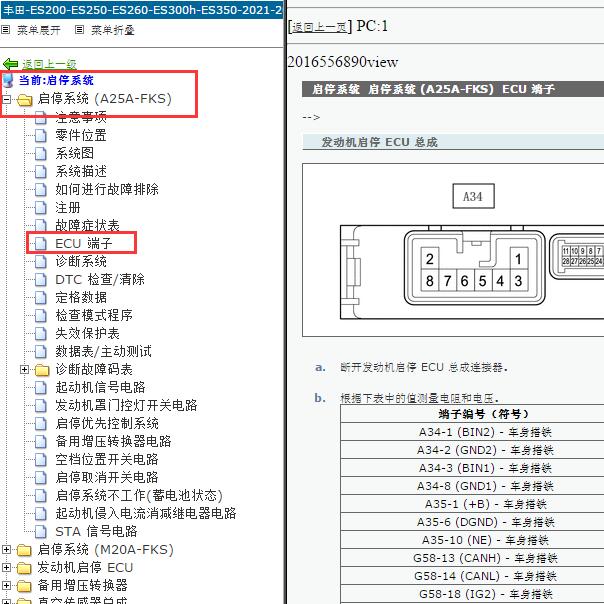Click the page icon beside 备用增压转换器电路
The image size is (604, 604).
click(x=41, y=442)
